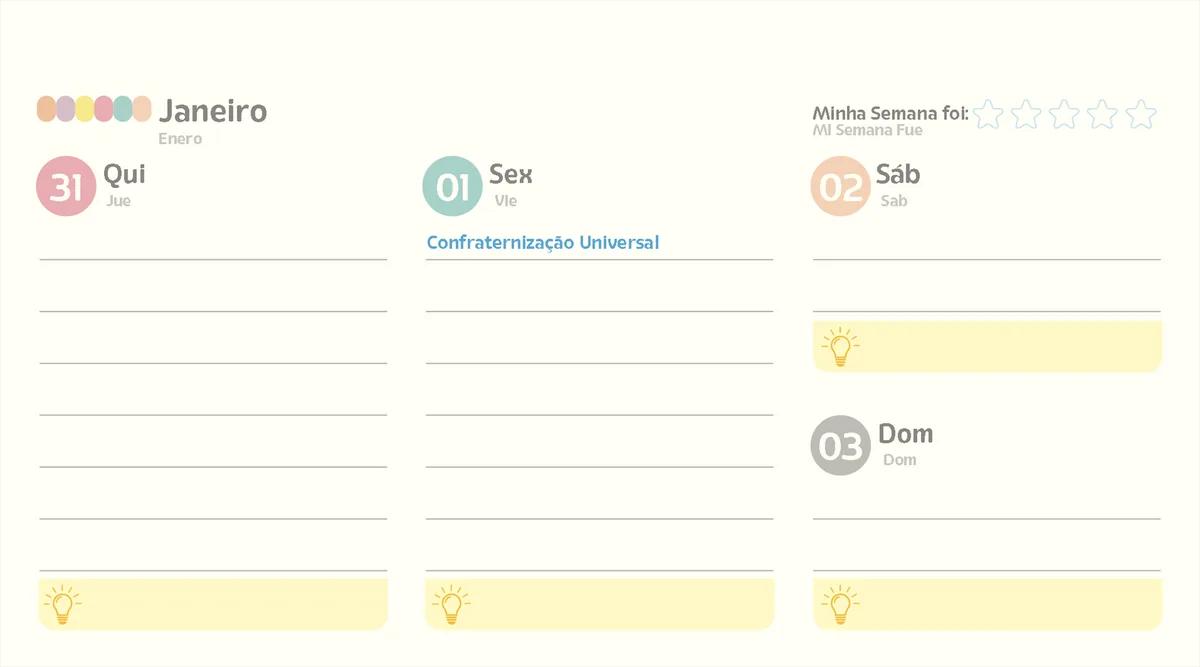Select the third rating star
Screen dimensions: 1200x667
[x=1064, y=114]
